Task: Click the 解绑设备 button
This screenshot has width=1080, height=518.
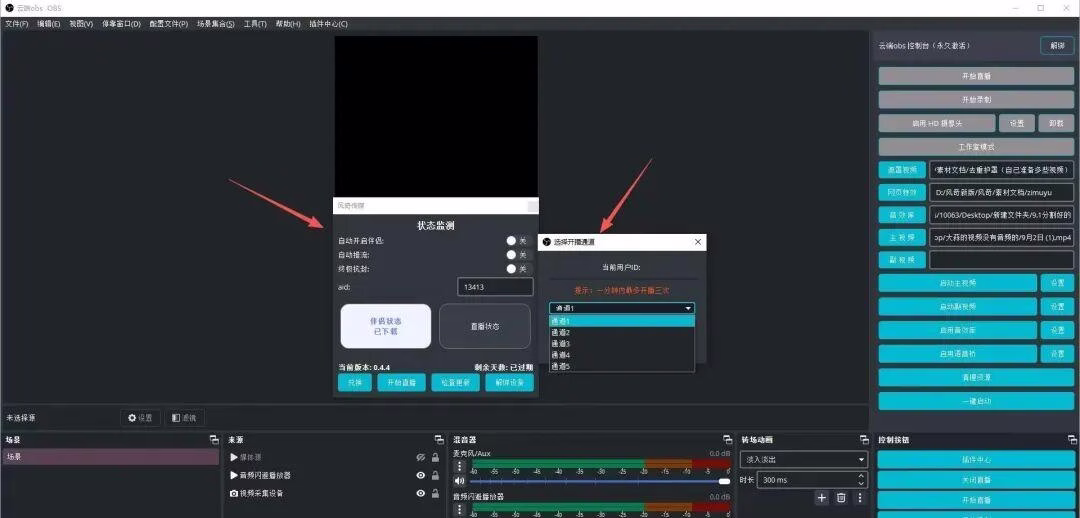Action: (510, 382)
